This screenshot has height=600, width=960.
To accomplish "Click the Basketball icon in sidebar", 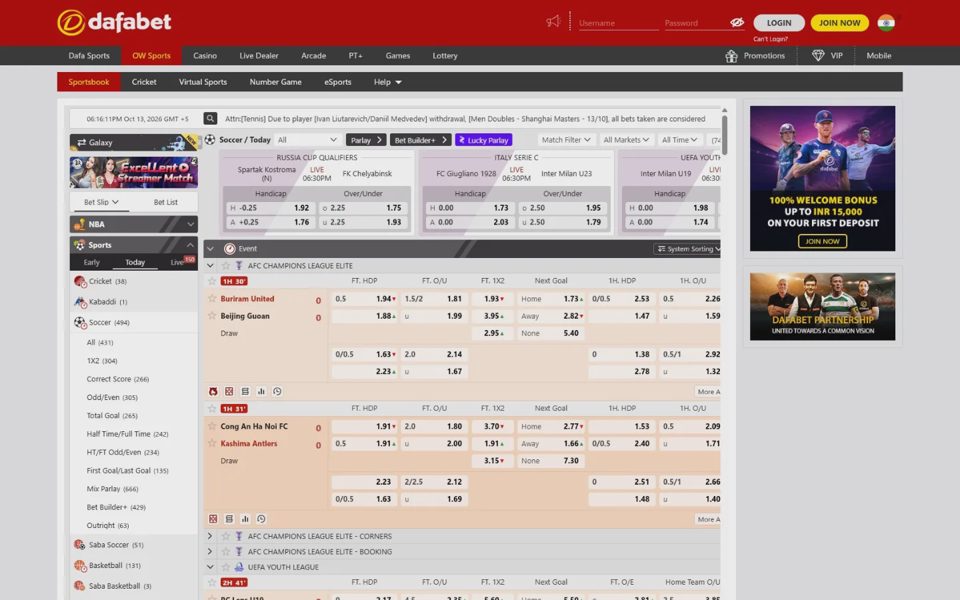I will point(80,566).
